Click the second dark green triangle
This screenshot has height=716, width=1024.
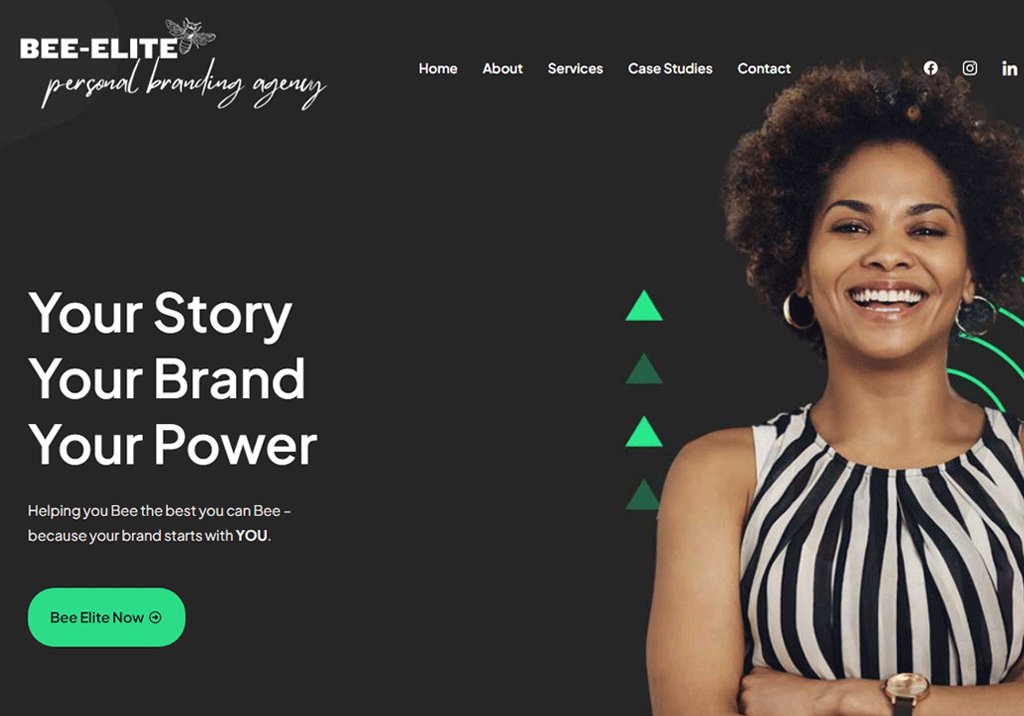pyautogui.click(x=644, y=368)
